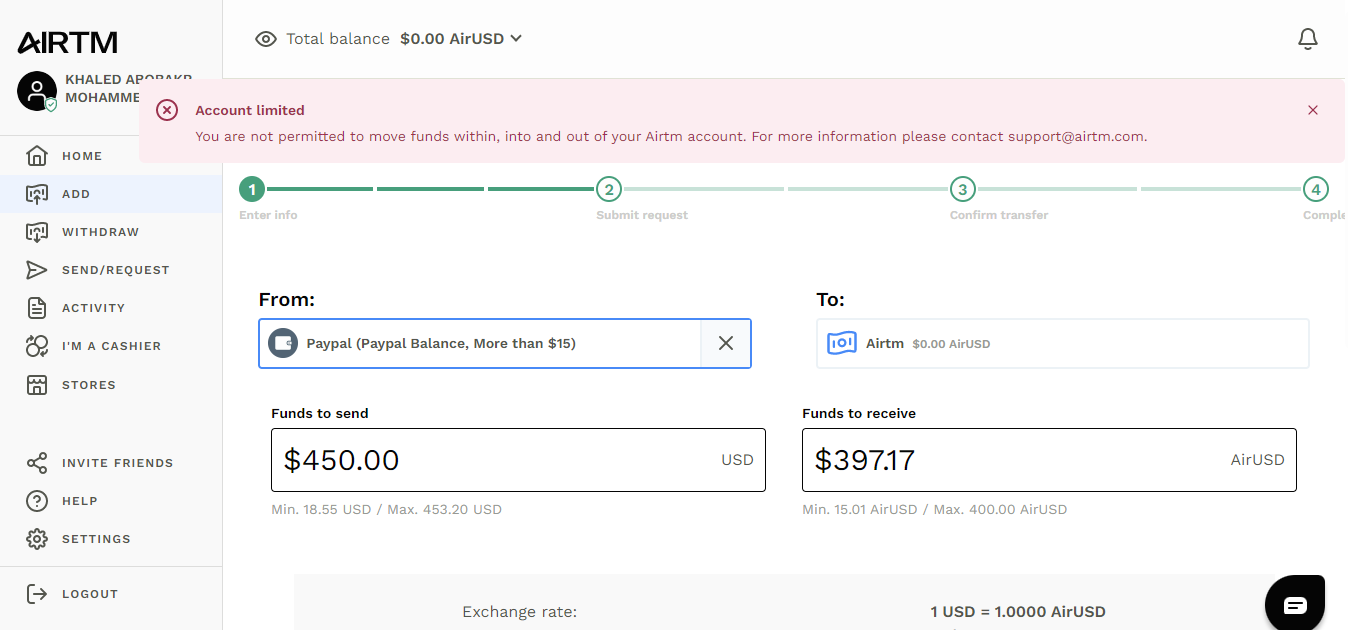Click the Withdraw icon

pyautogui.click(x=37, y=232)
